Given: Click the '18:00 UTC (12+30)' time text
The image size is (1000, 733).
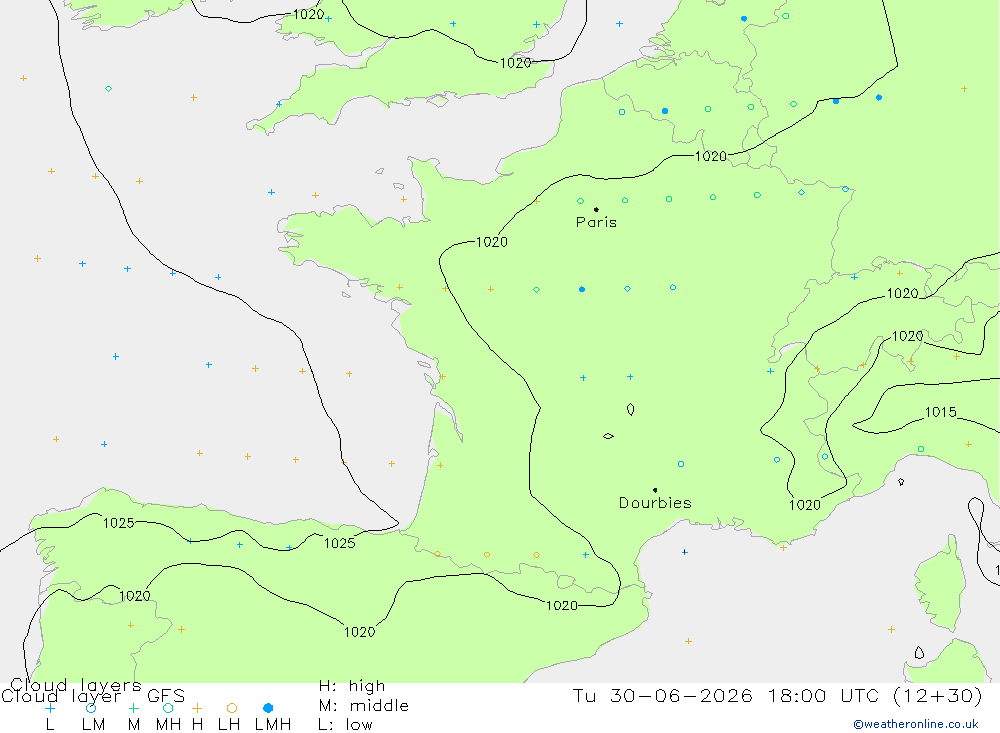Looking at the screenshot, I should click(x=875, y=695).
